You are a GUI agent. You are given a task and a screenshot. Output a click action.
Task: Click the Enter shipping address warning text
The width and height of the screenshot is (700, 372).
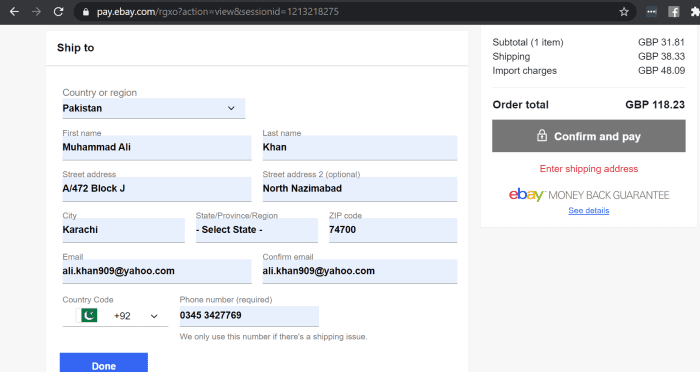[x=589, y=169]
